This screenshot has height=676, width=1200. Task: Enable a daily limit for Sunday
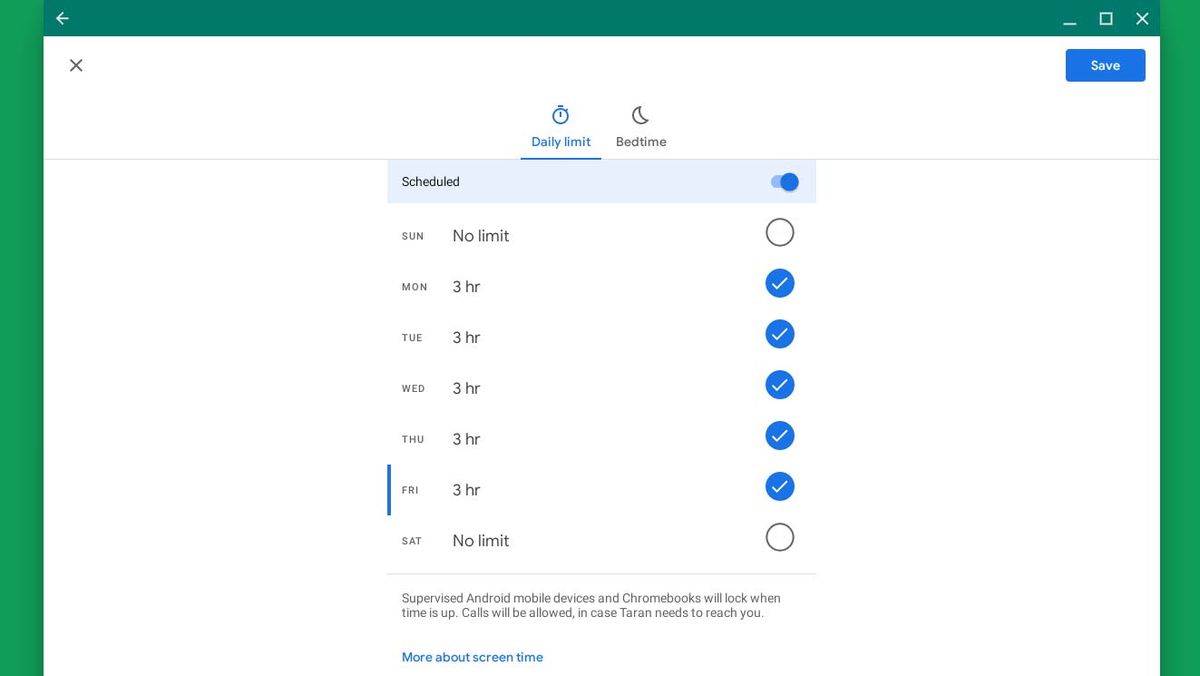coord(780,232)
